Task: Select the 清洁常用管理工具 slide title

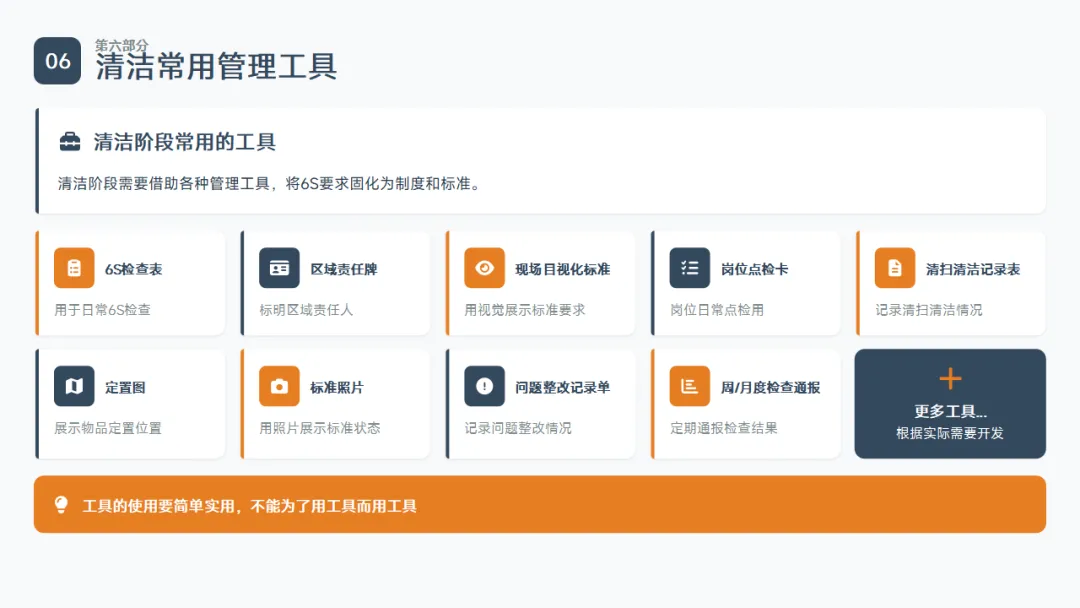Action: coord(216,67)
